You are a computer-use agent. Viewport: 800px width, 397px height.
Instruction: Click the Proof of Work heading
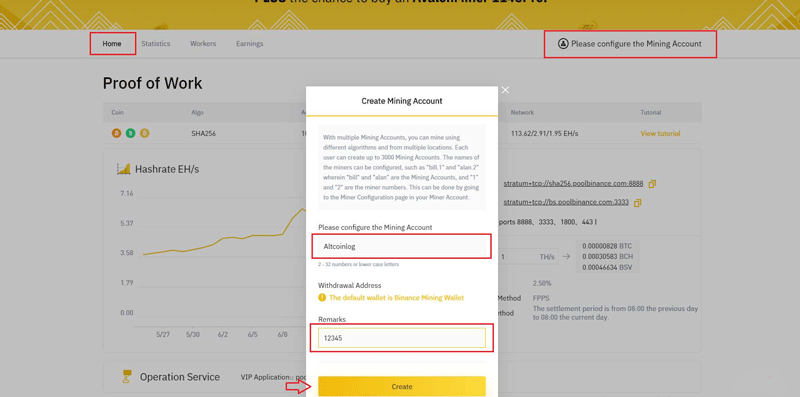coord(153,83)
